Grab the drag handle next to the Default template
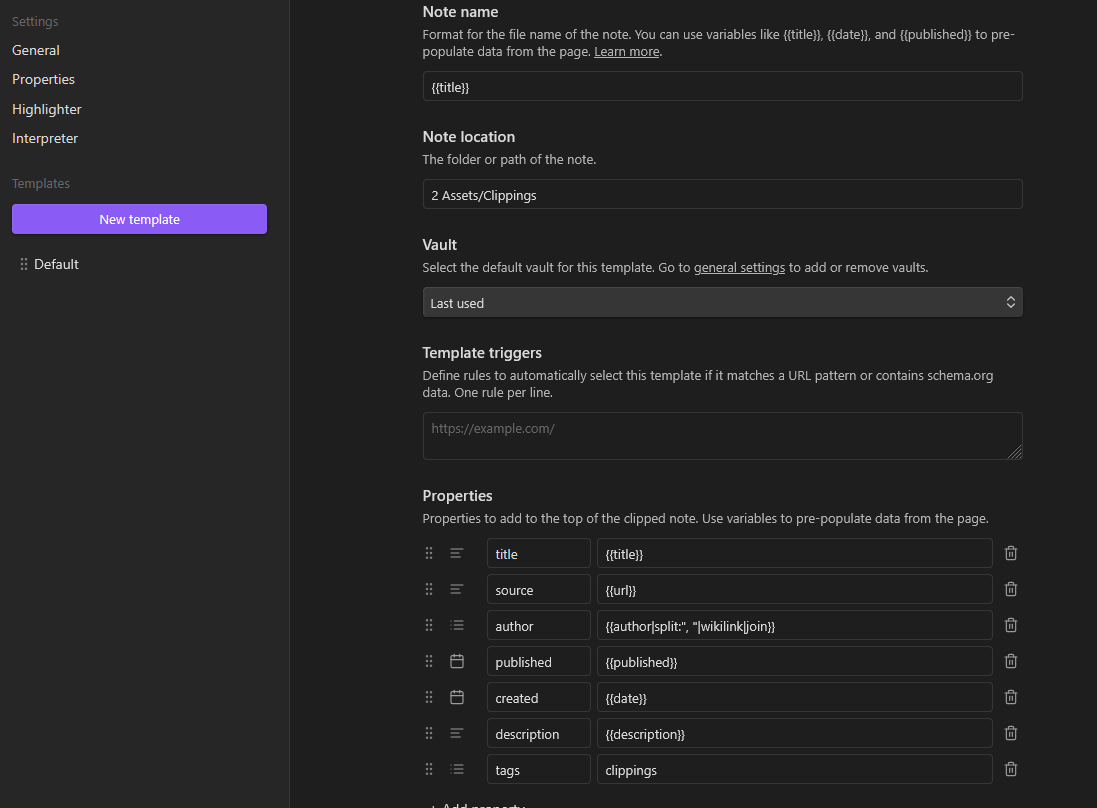This screenshot has height=808, width=1097. pyautogui.click(x=22, y=263)
